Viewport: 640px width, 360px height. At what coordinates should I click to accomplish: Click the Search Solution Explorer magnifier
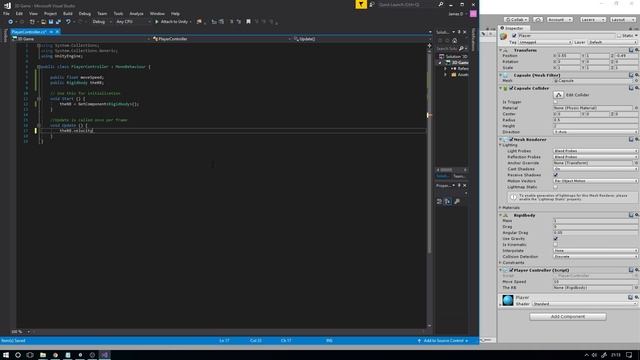[x=461, y=49]
